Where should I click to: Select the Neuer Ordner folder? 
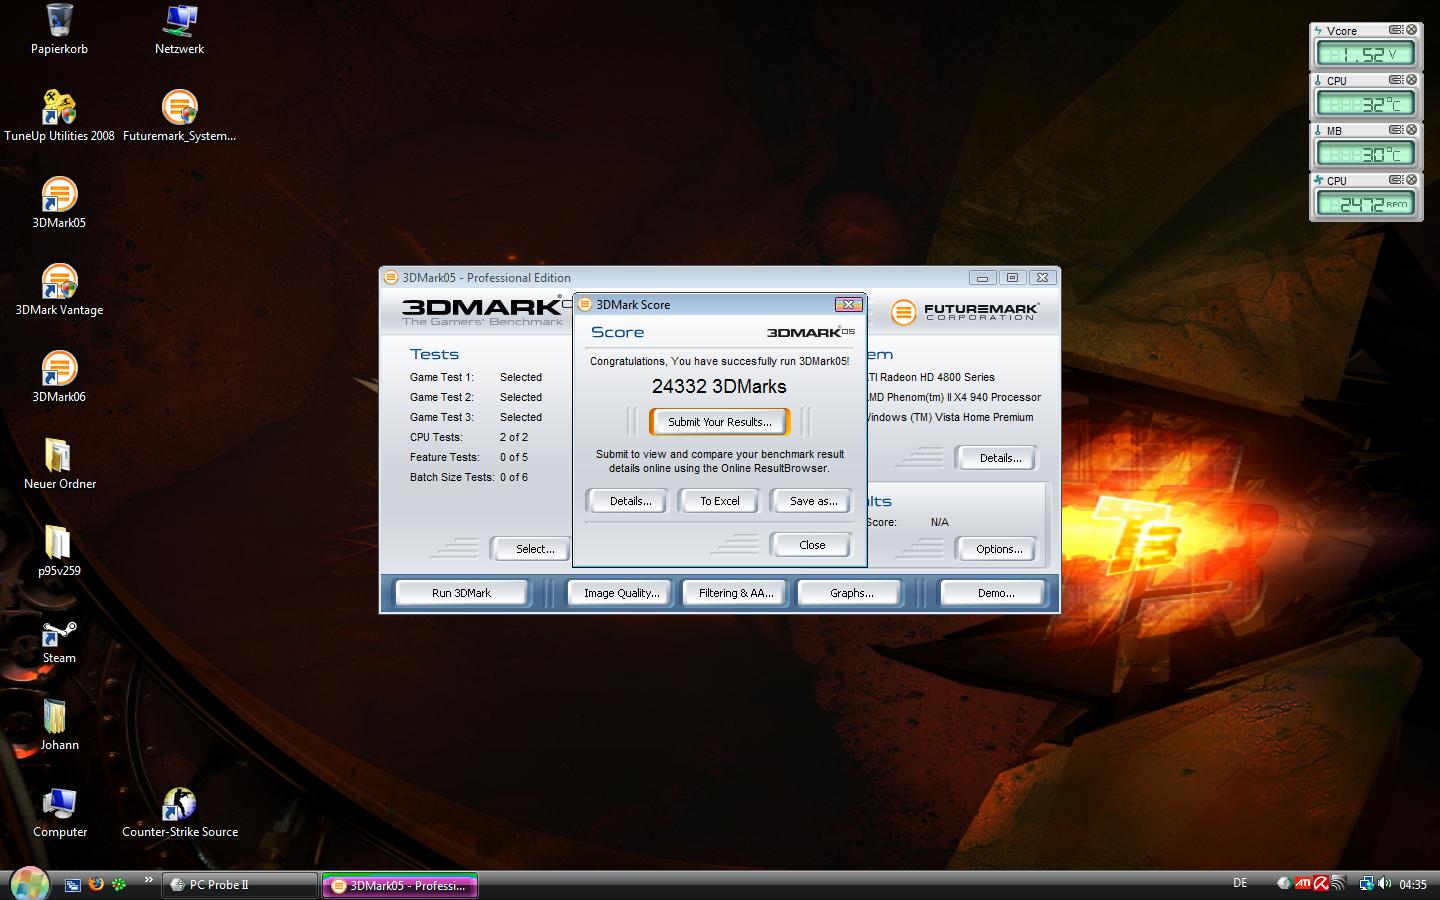pyautogui.click(x=59, y=464)
